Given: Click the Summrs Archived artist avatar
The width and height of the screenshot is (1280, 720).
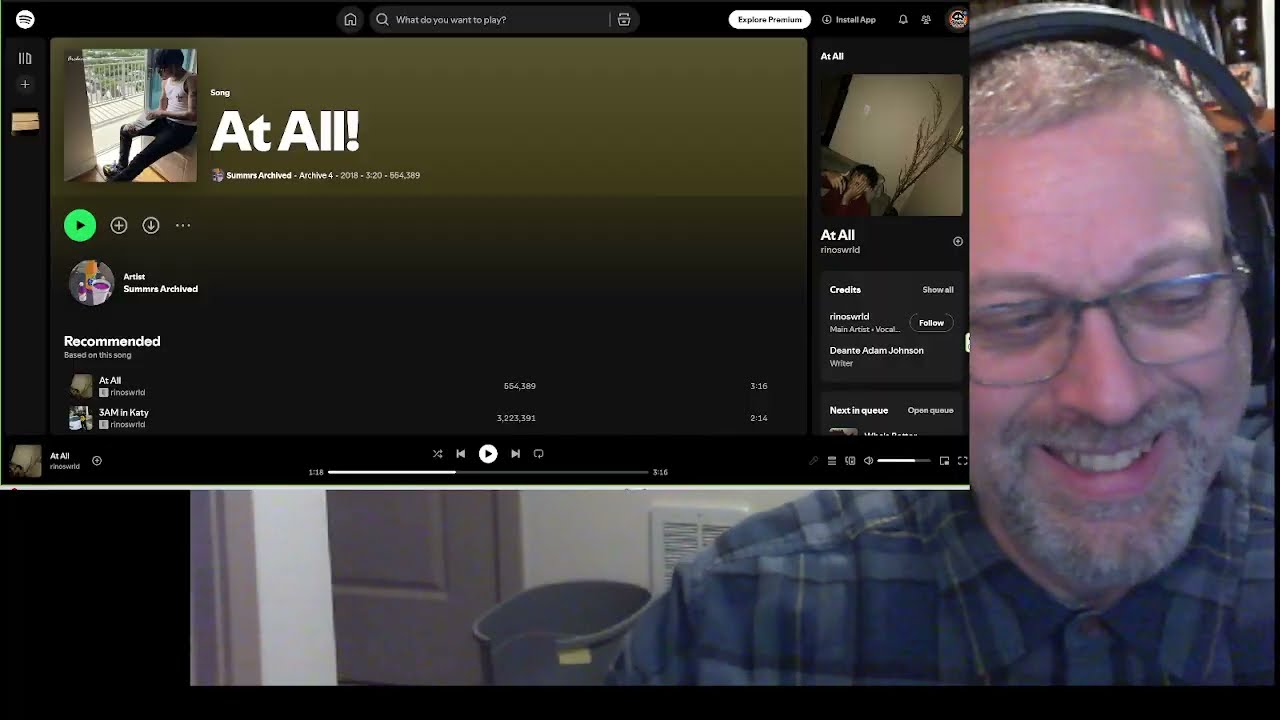Looking at the screenshot, I should (91, 283).
